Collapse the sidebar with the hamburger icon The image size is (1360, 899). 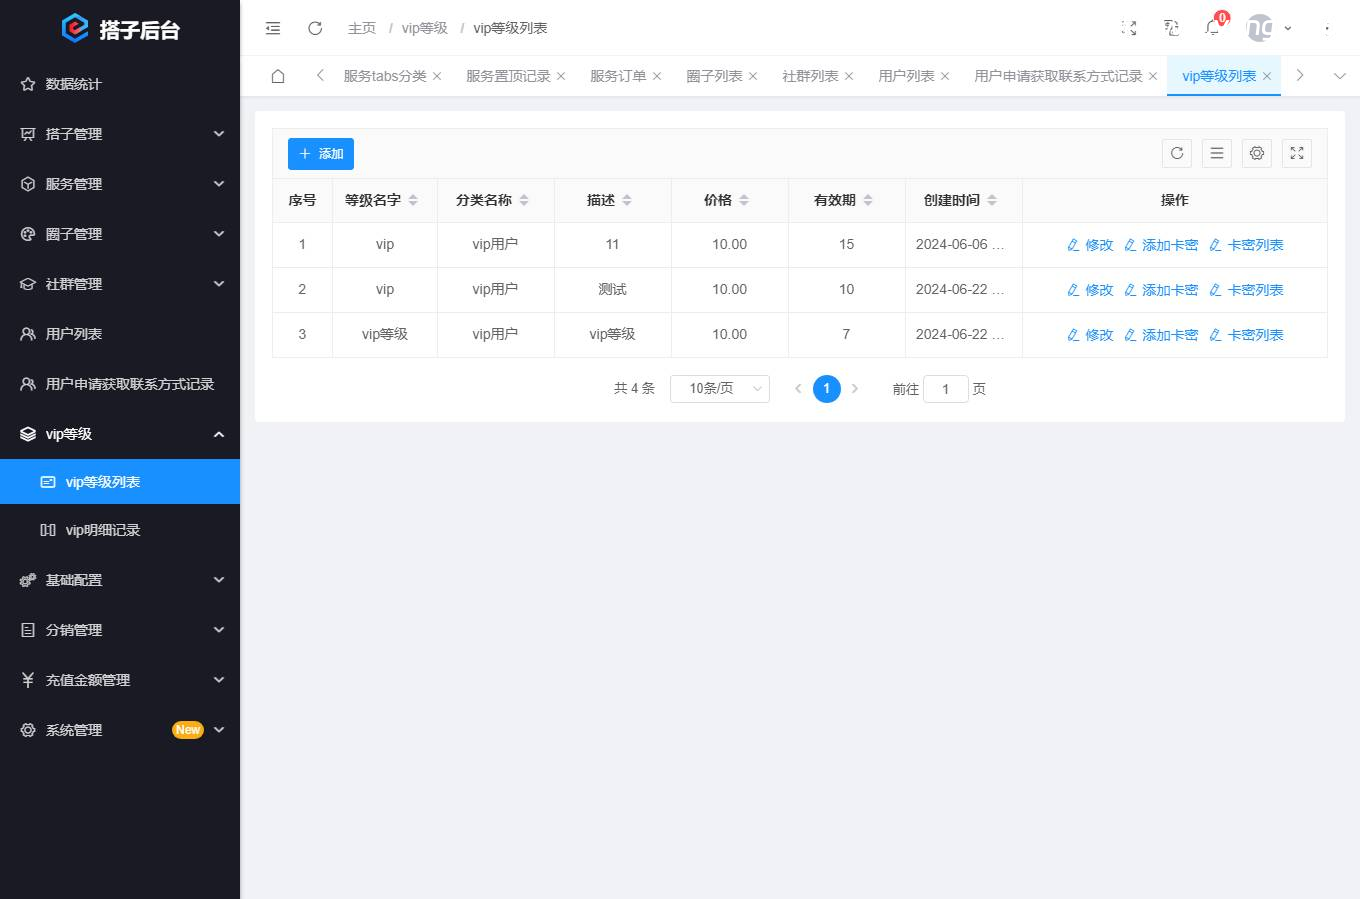pos(272,28)
